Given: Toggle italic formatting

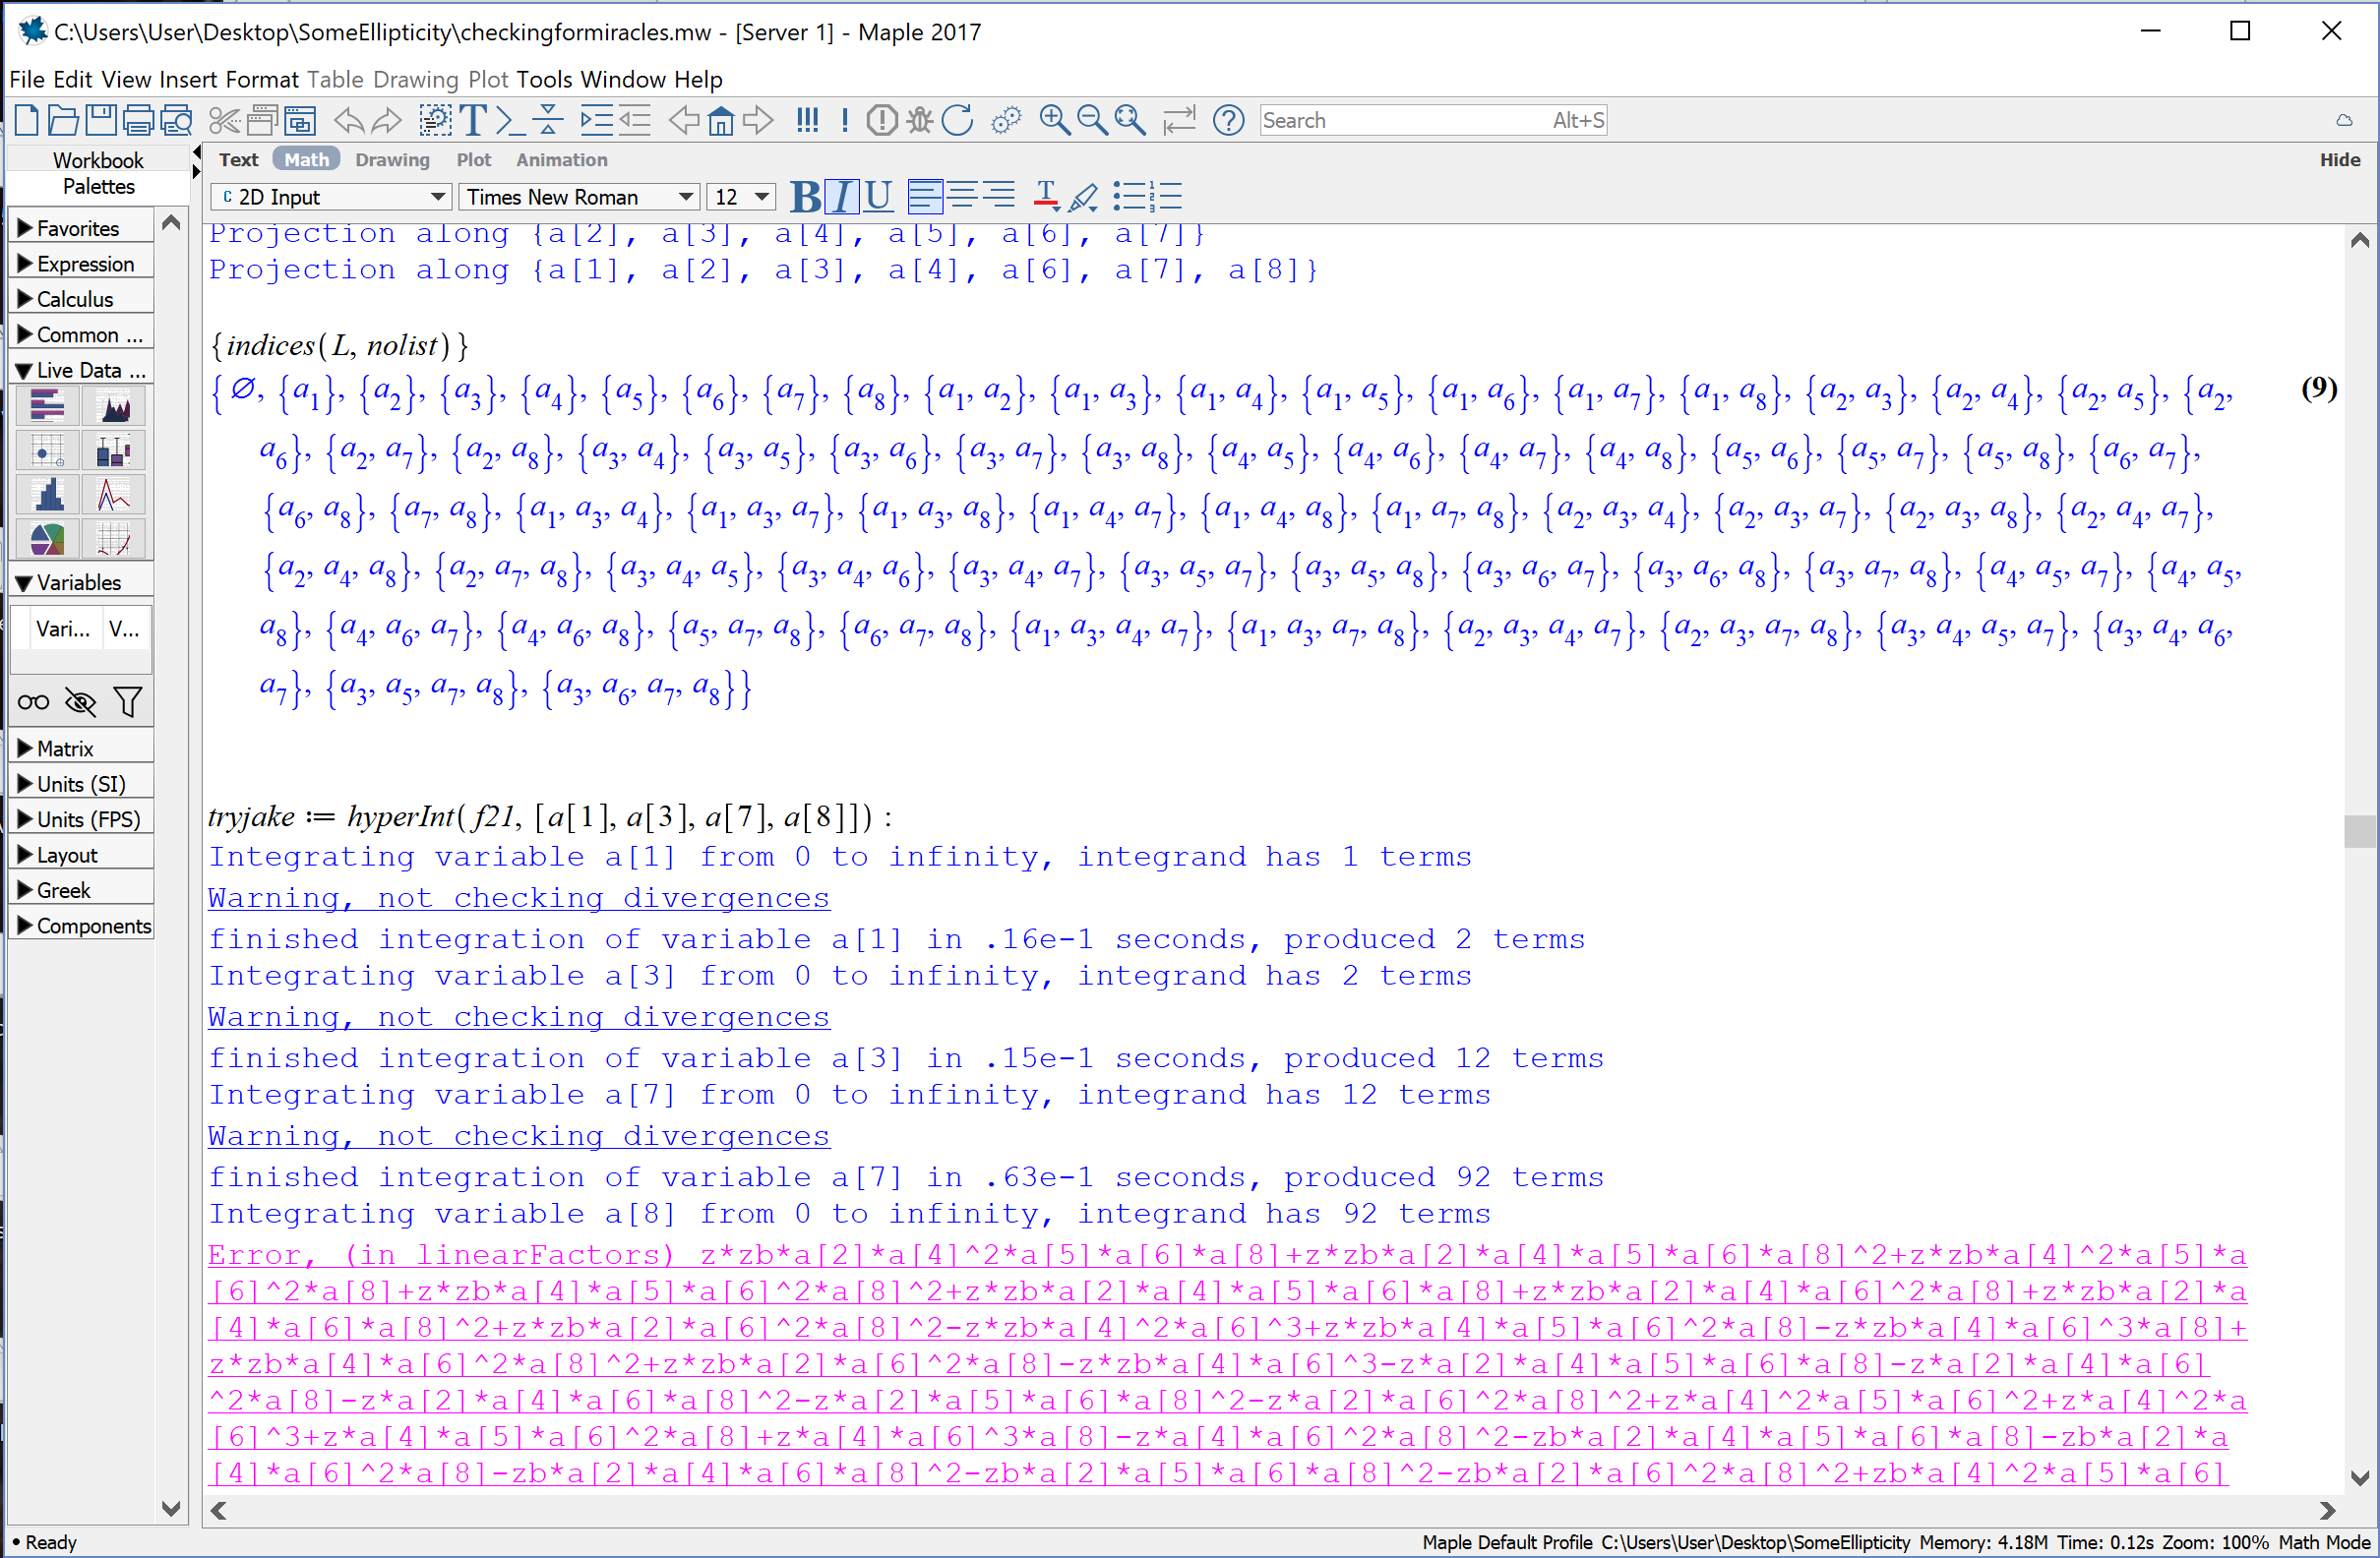Looking at the screenshot, I should click(842, 197).
